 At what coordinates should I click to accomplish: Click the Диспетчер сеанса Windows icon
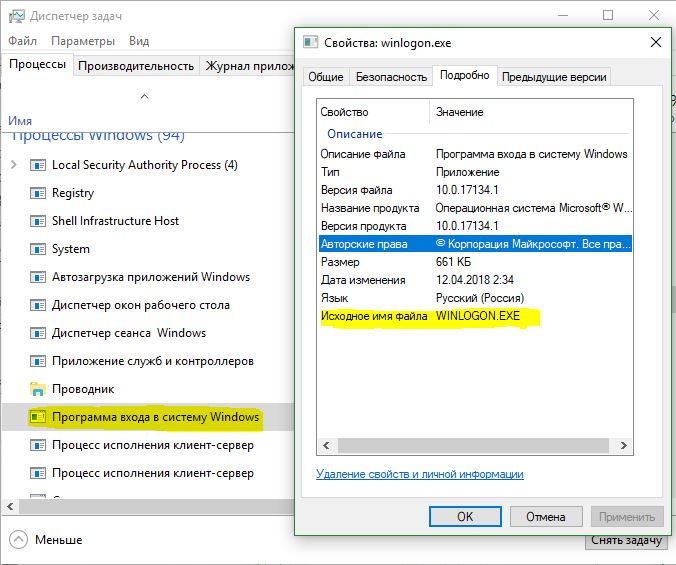coord(38,333)
